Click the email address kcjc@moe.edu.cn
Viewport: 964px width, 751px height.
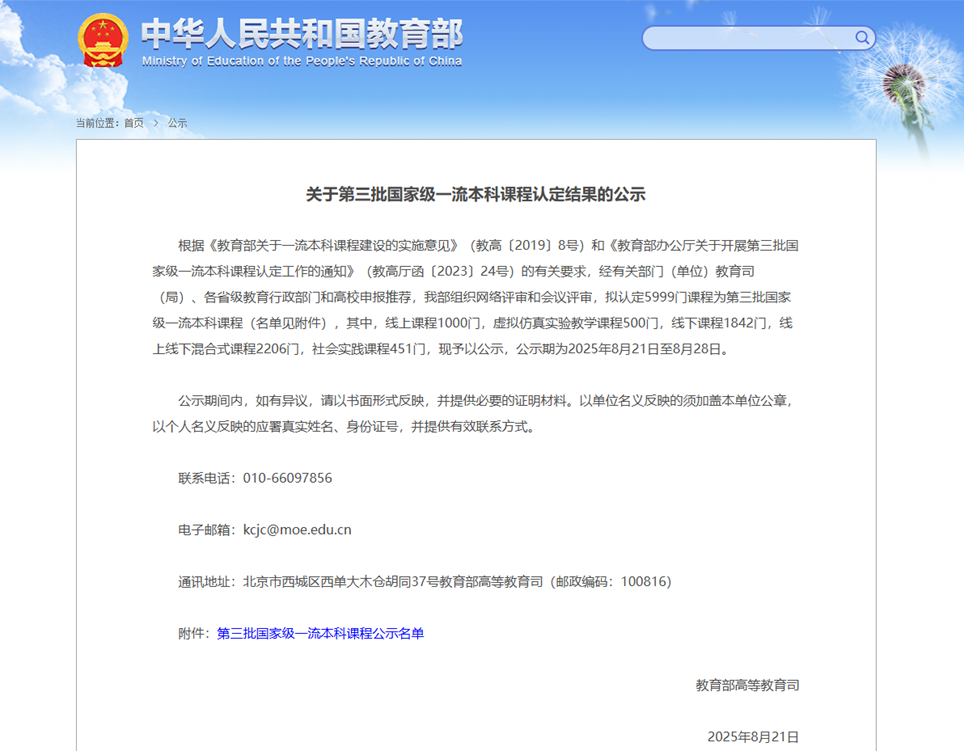pos(297,530)
